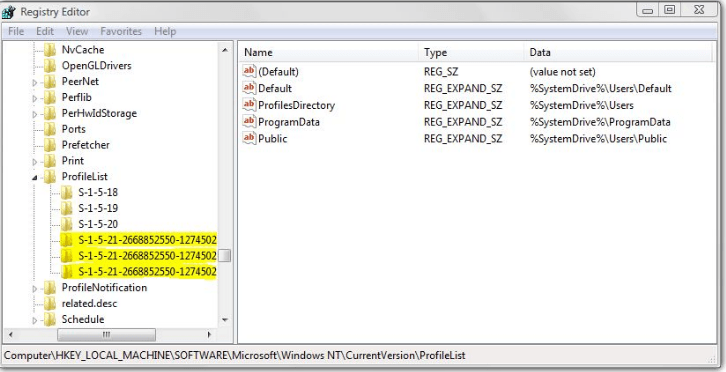Viewport: 726px width, 372px height.
Task: Sort values by the Name column header
Action: click(329, 52)
